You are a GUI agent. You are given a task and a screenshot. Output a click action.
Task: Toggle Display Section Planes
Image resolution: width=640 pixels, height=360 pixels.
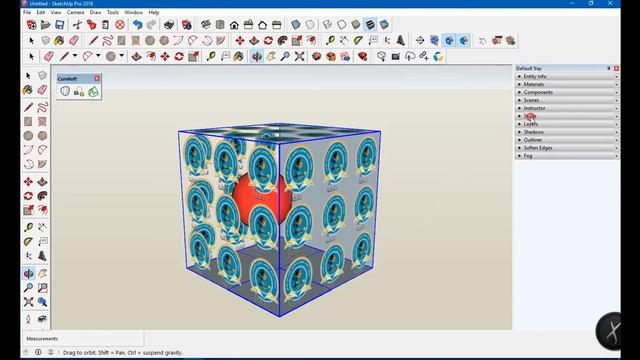tap(434, 40)
